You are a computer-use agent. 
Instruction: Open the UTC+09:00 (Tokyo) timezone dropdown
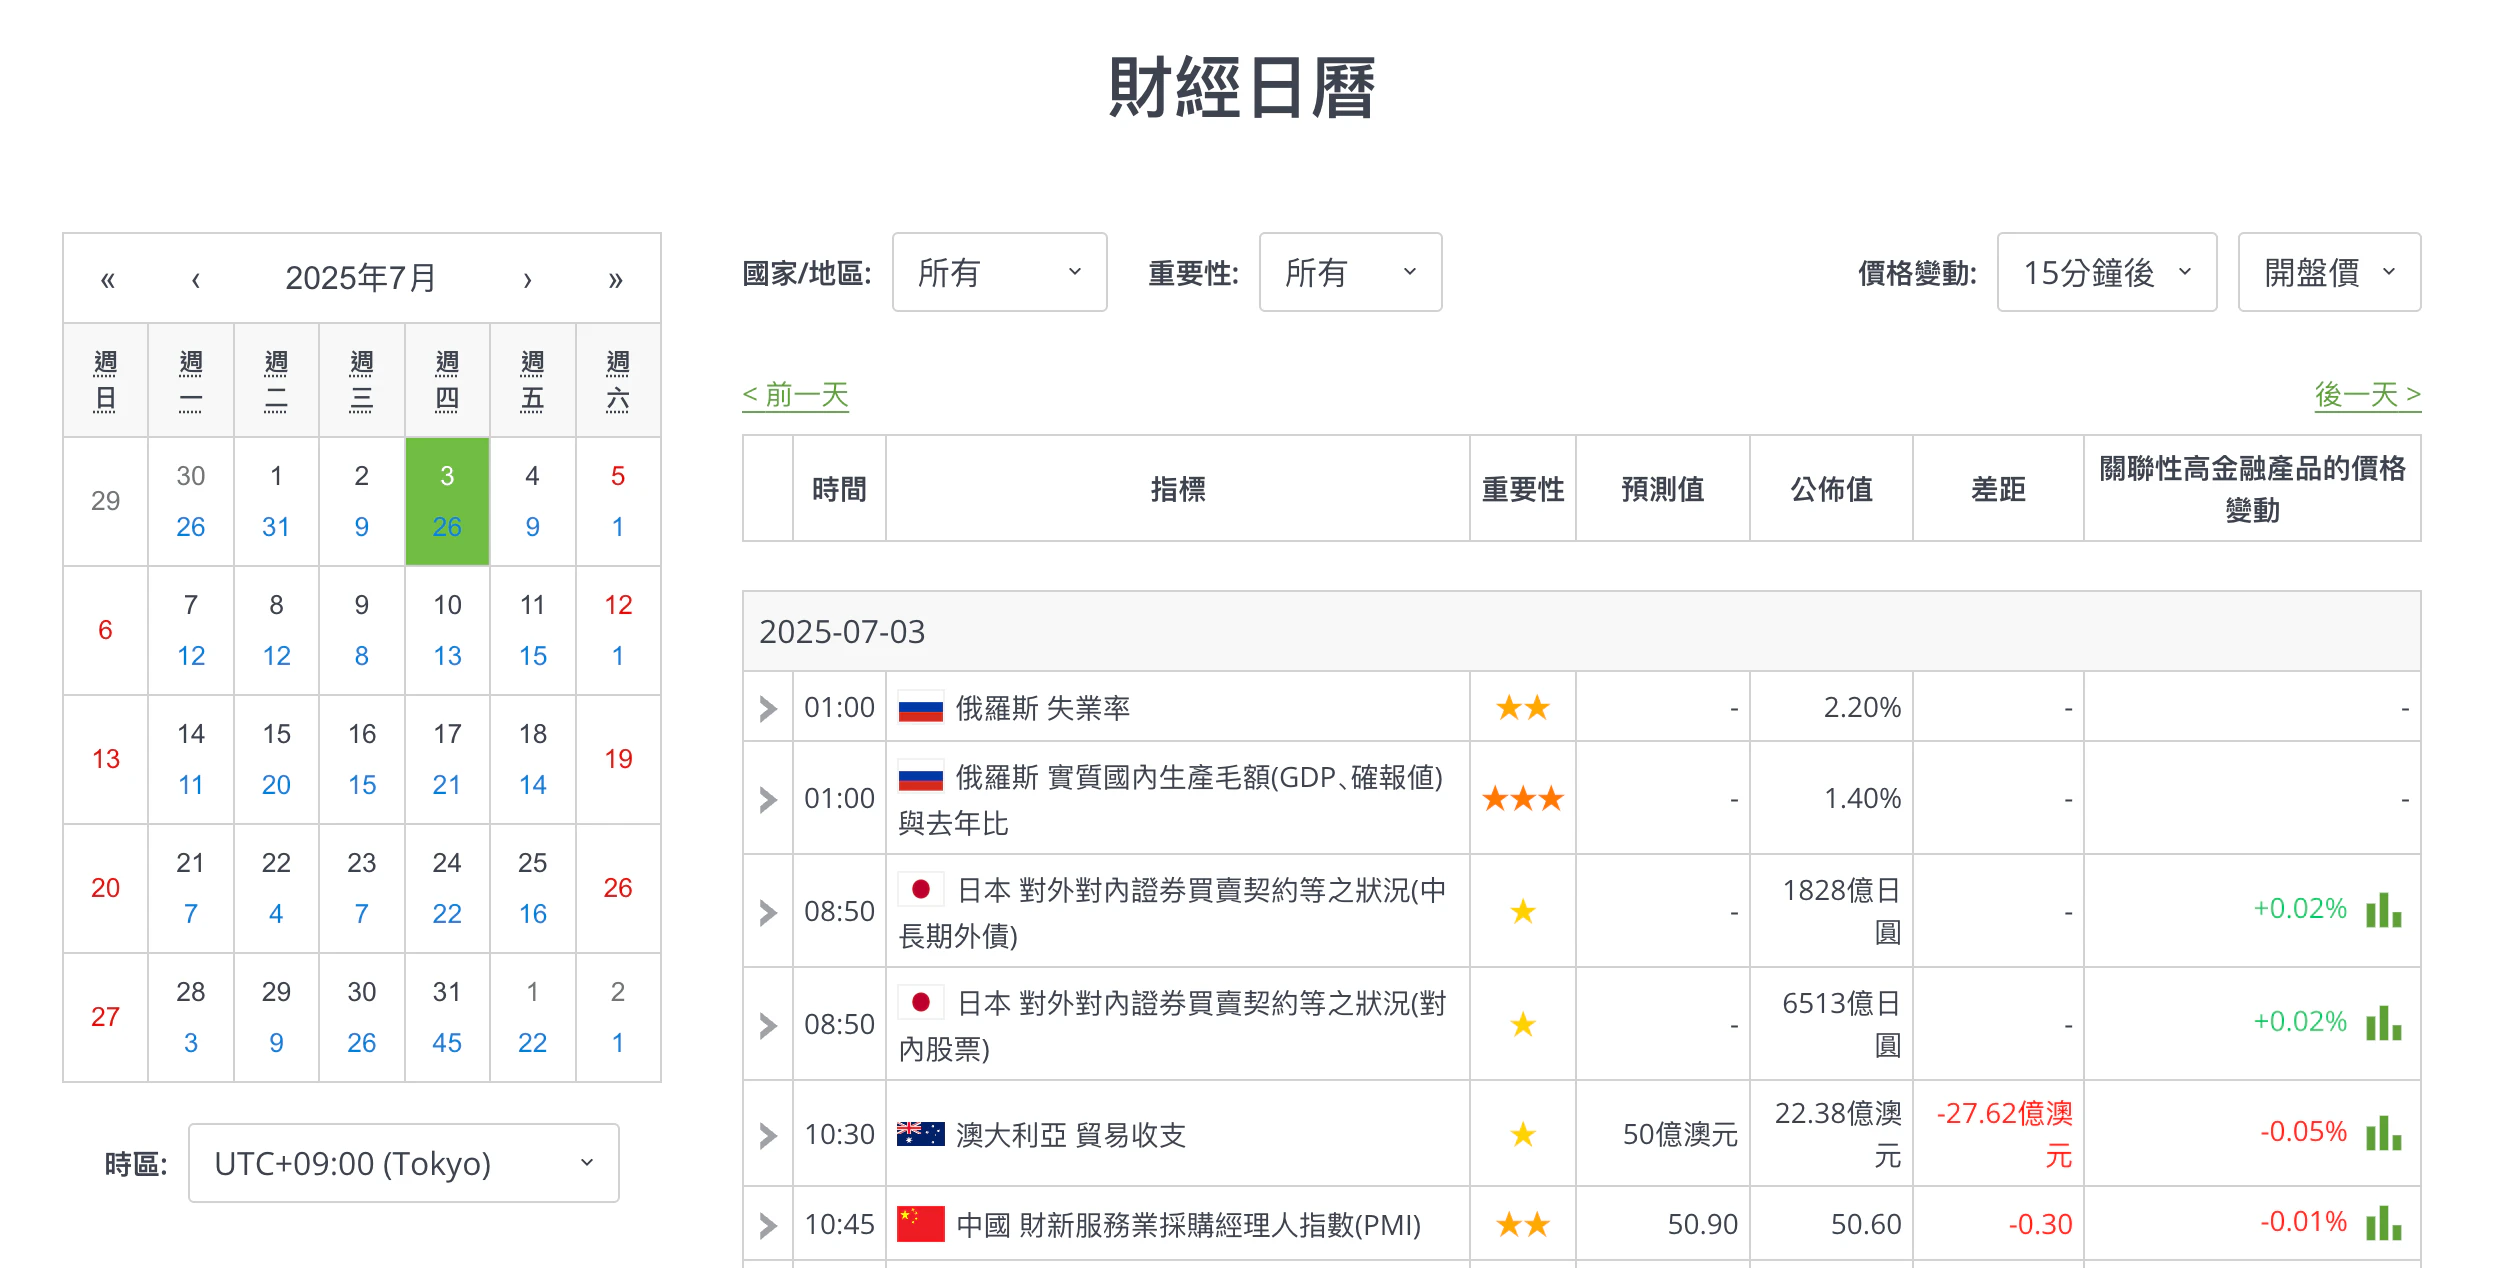pos(403,1163)
